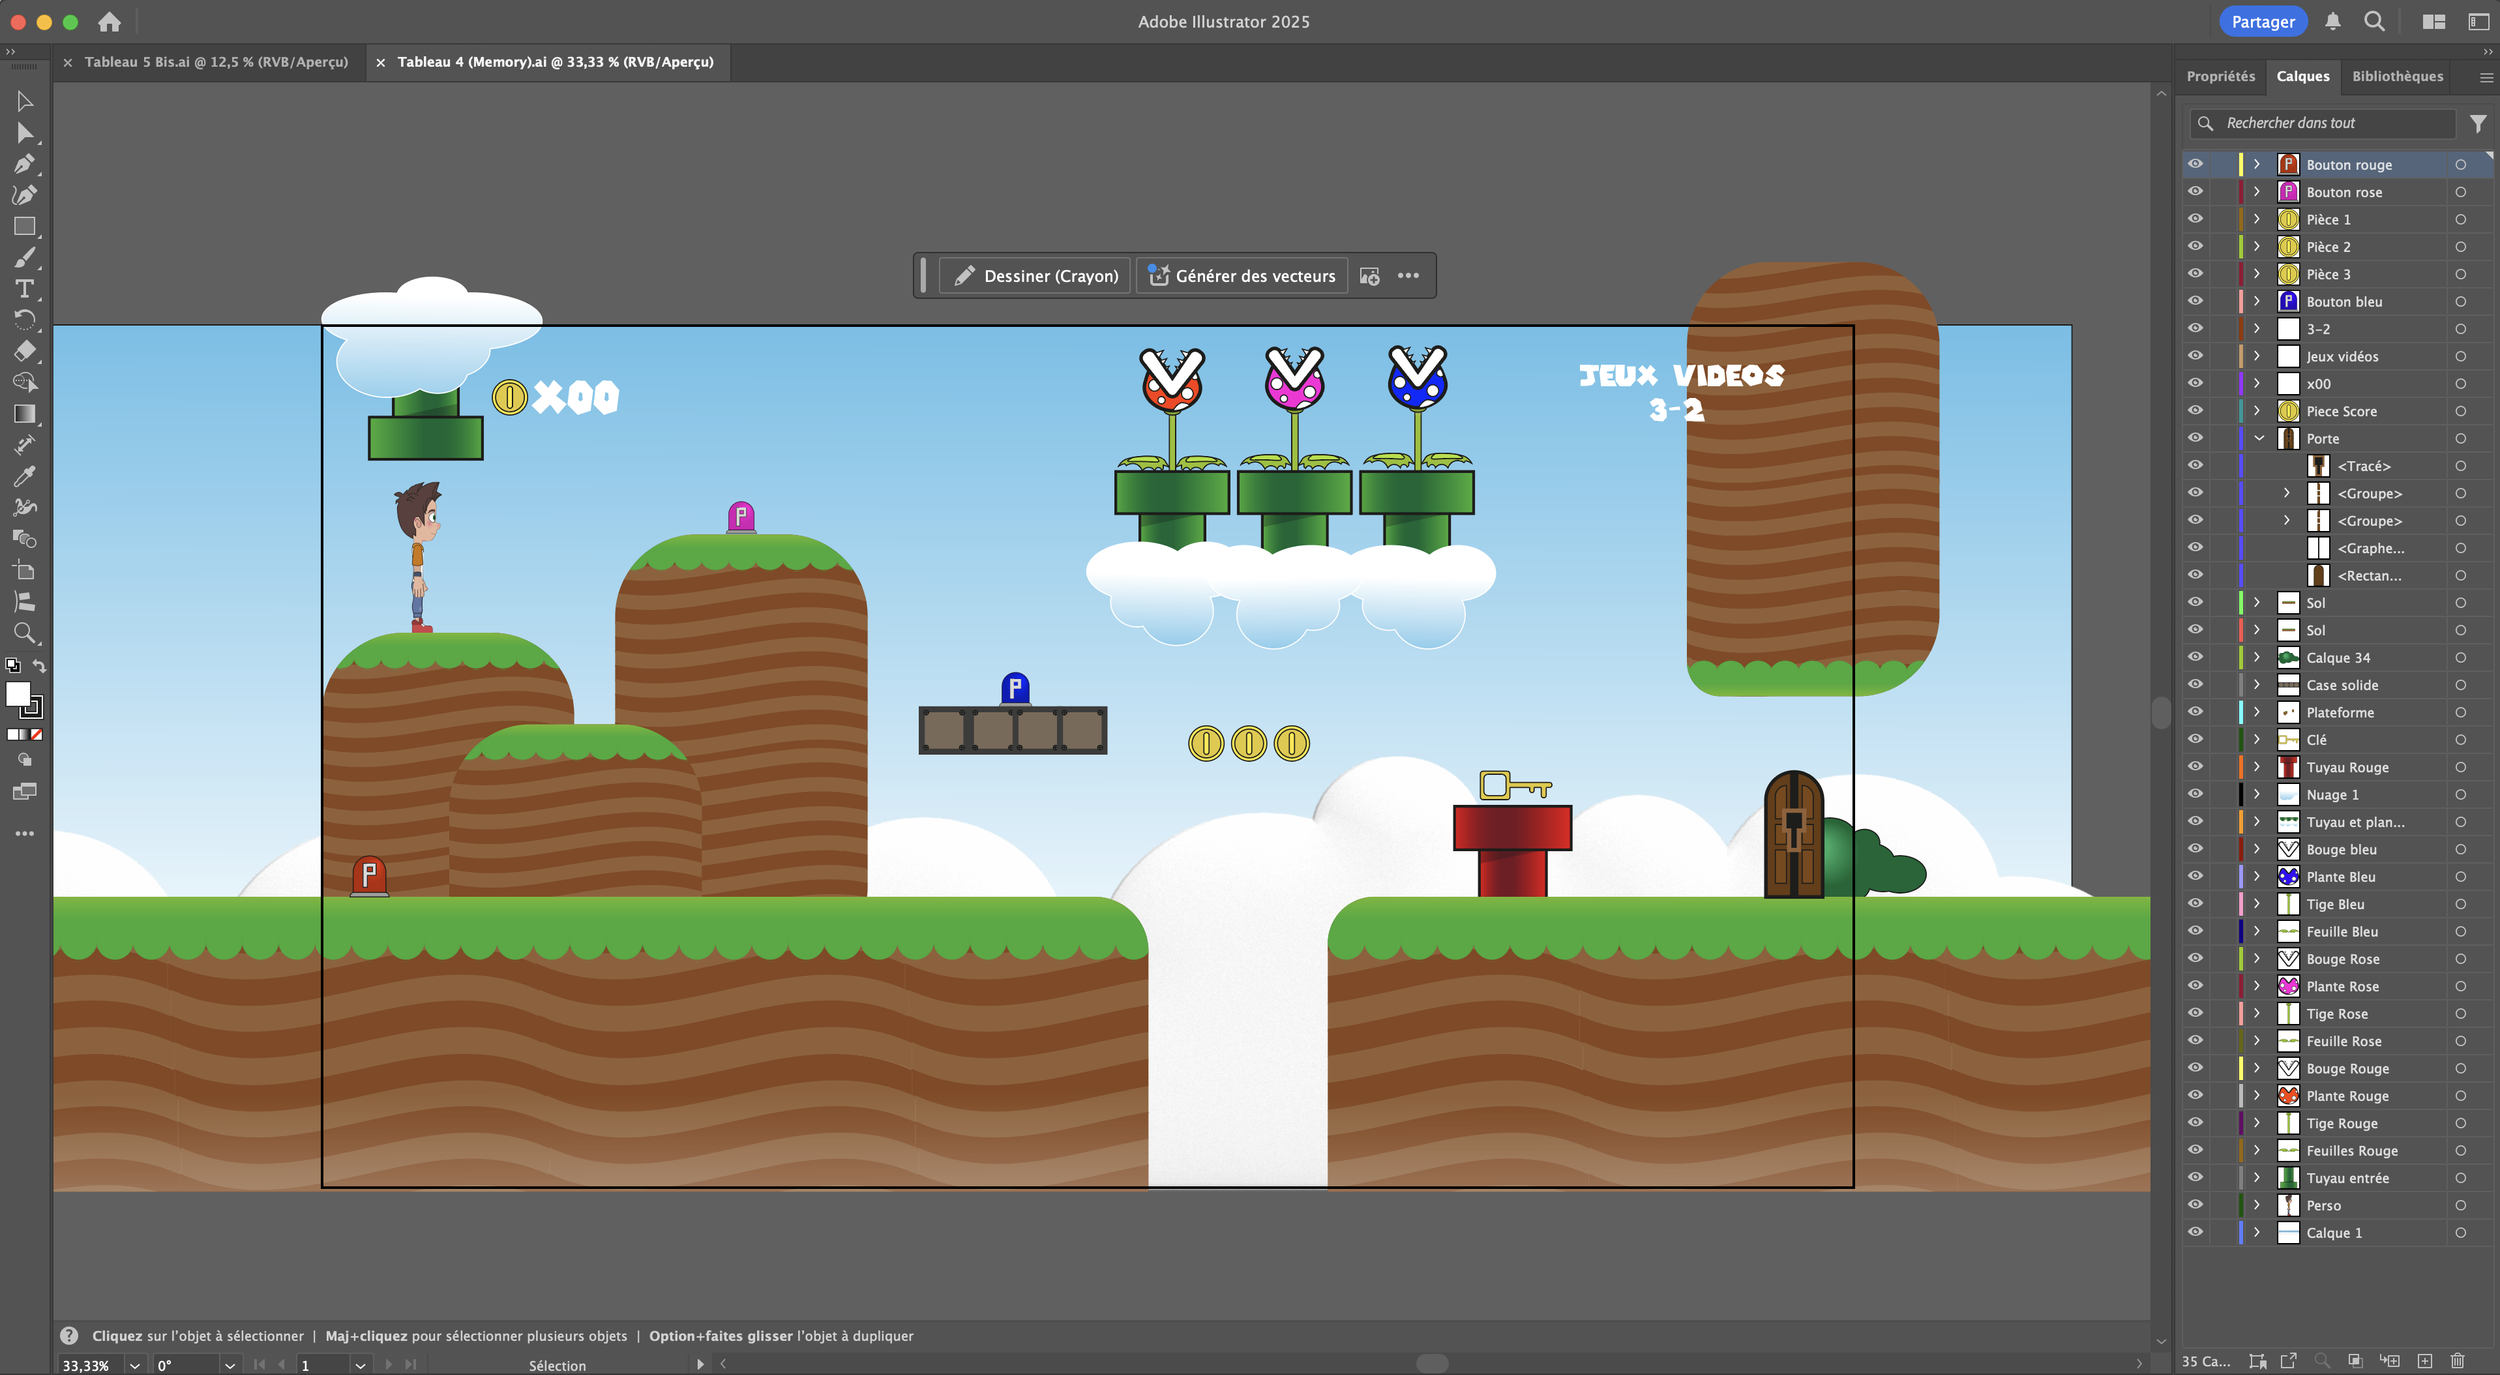The width and height of the screenshot is (2500, 1375).
Task: Click the delete layer trash icon
Action: click(2457, 1361)
